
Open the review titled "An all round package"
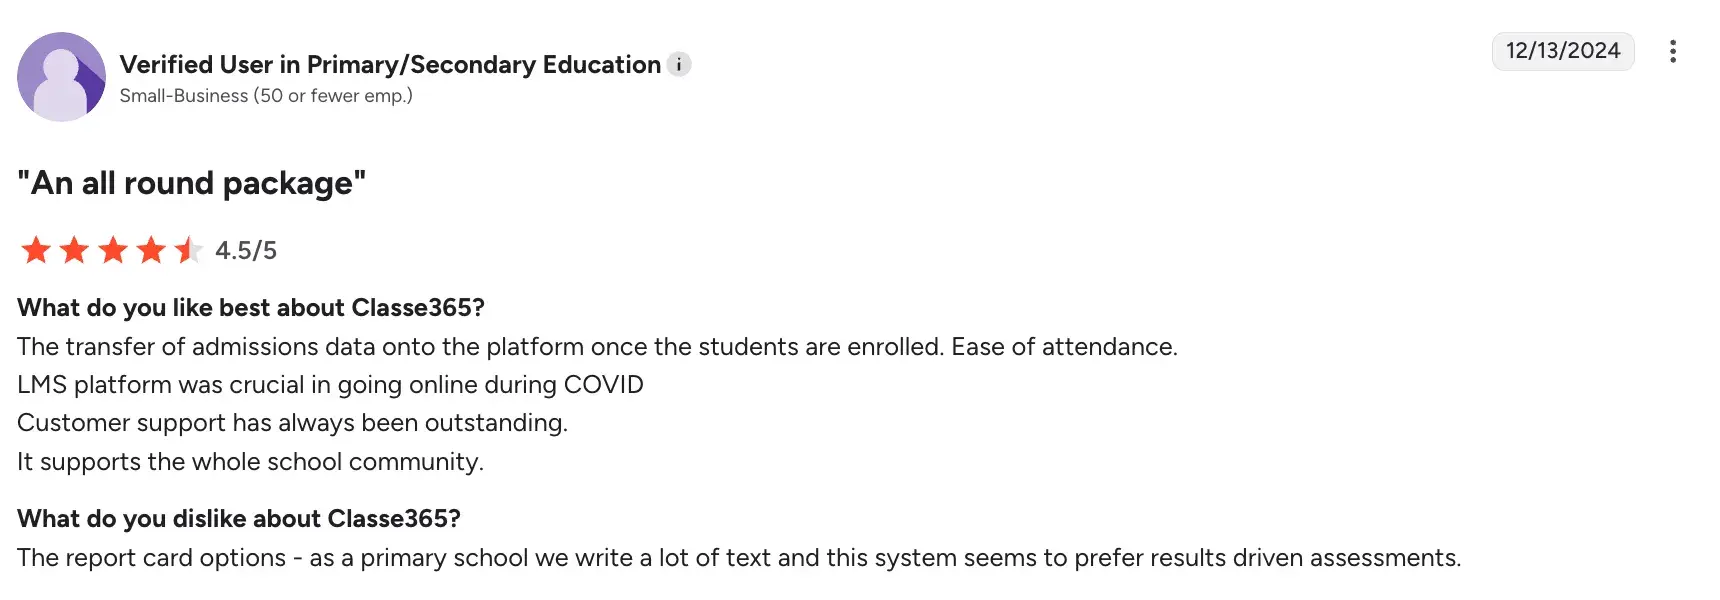click(x=191, y=182)
